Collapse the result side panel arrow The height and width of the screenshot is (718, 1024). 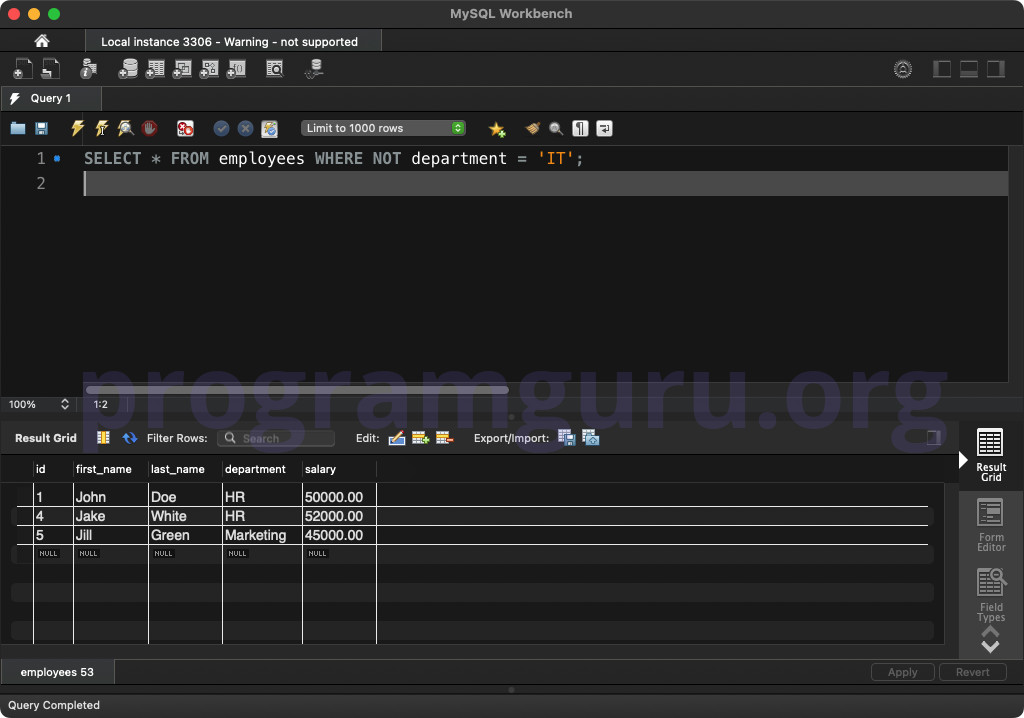(x=963, y=460)
